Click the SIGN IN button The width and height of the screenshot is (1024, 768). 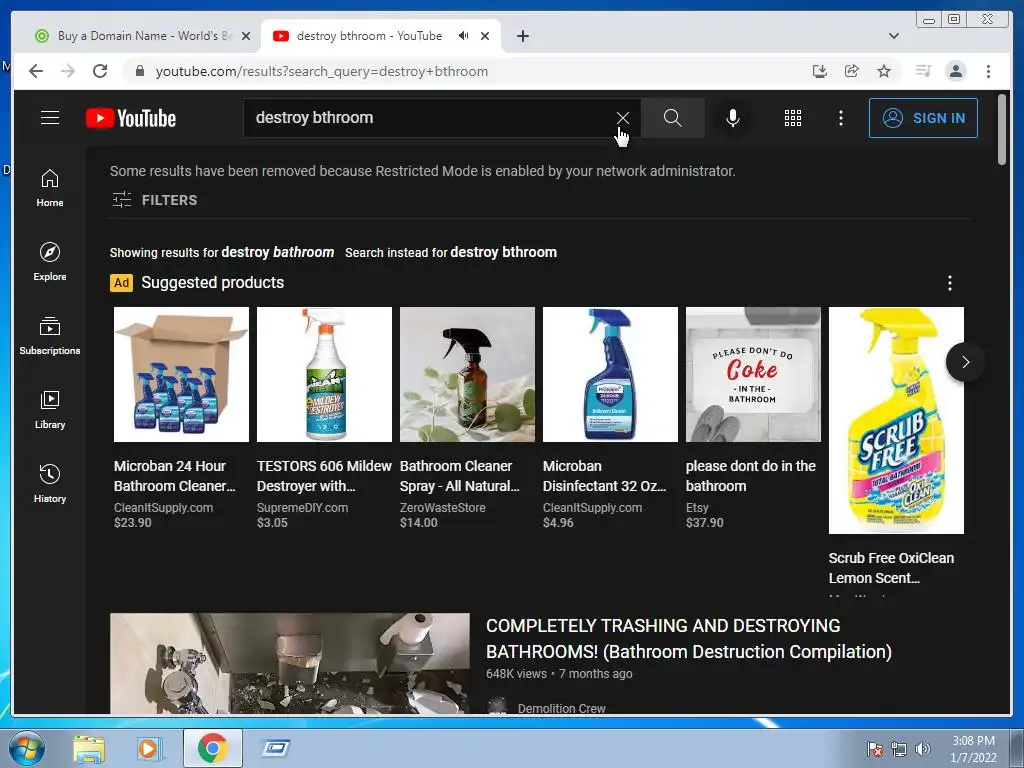pos(923,118)
